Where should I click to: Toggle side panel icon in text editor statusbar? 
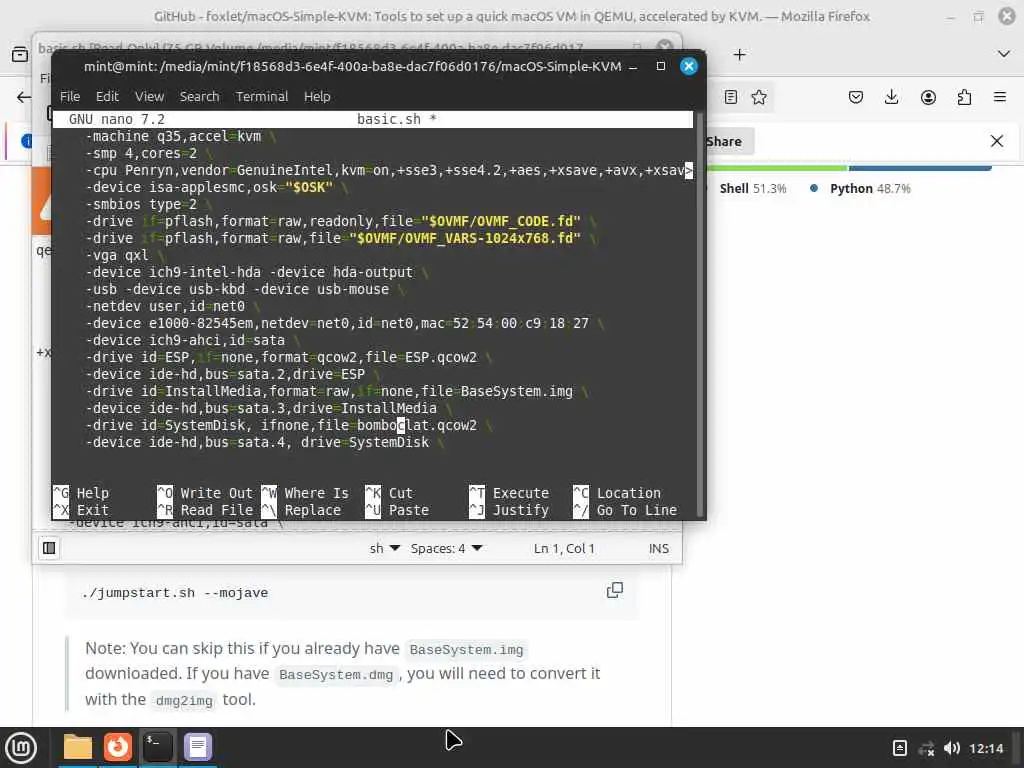[49, 548]
